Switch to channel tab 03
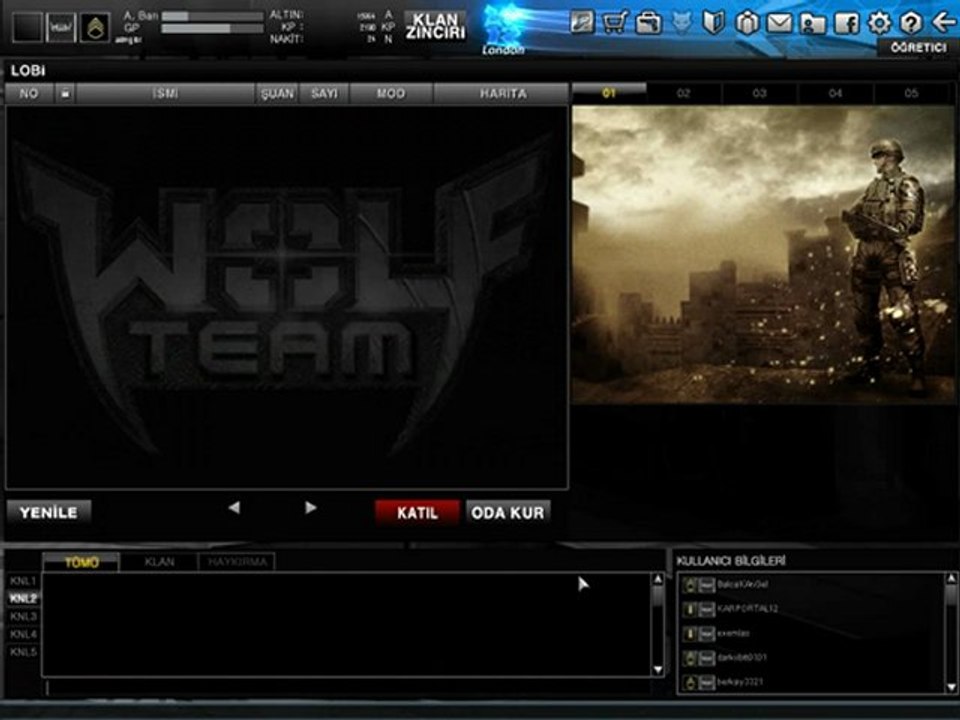 760,93
